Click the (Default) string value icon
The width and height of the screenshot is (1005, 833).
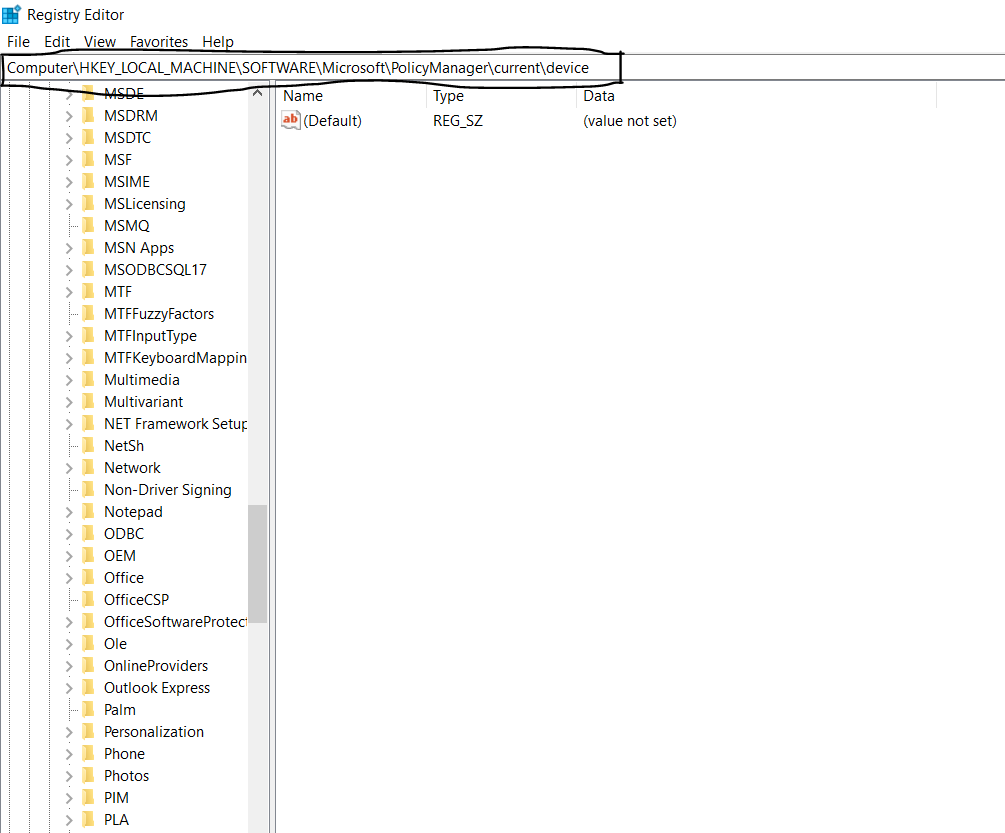tap(291, 121)
